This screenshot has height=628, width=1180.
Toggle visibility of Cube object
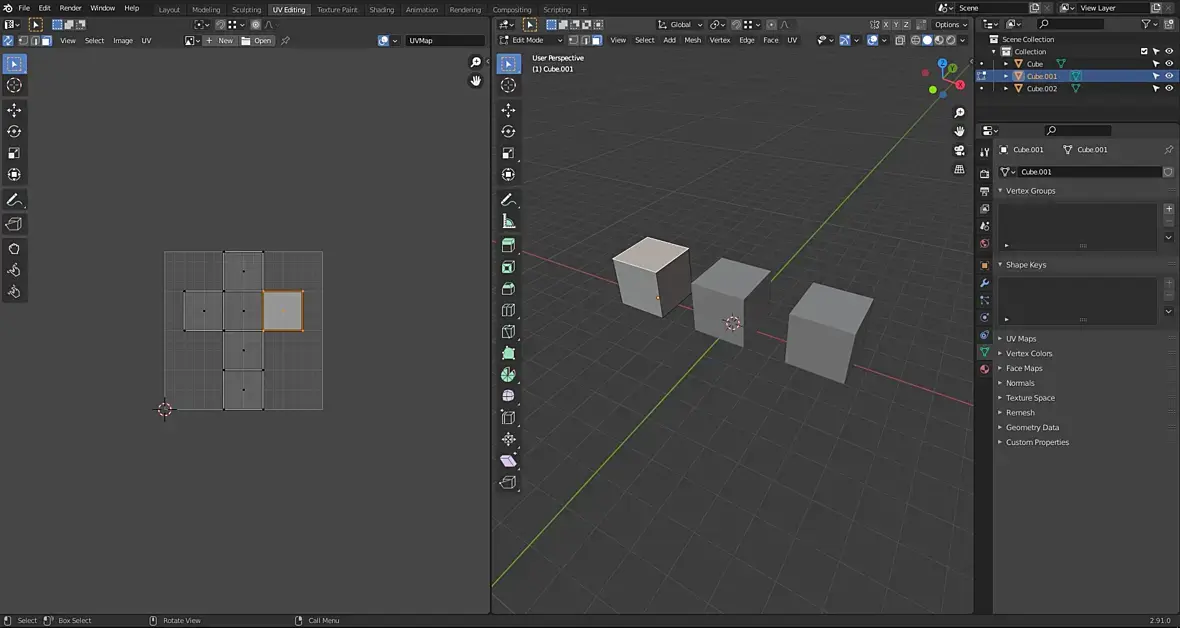pos(1169,64)
